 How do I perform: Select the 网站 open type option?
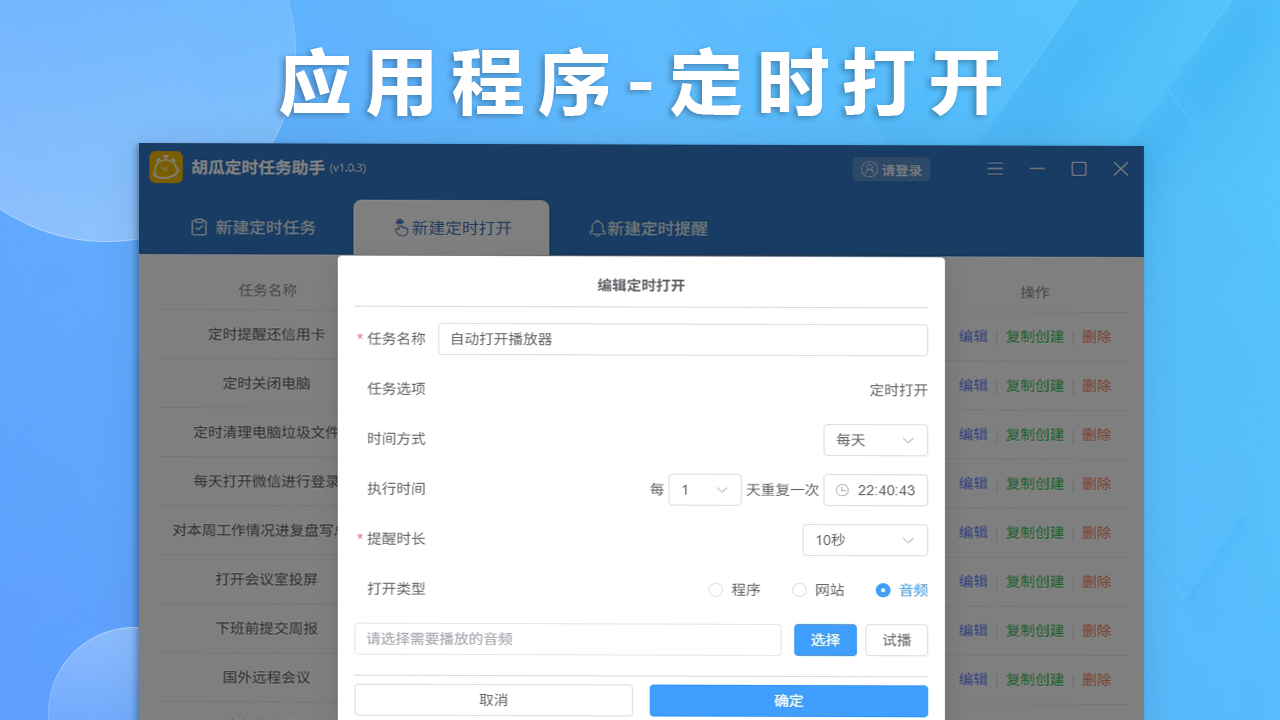pyautogui.click(x=800, y=590)
